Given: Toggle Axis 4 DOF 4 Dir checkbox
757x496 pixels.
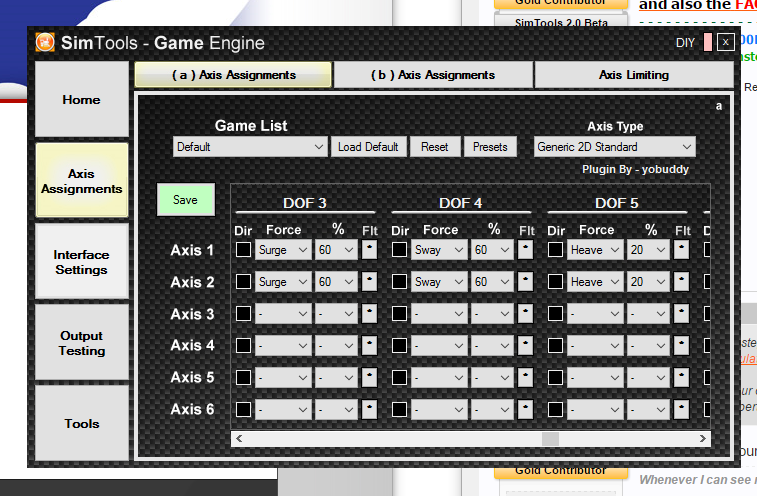Looking at the screenshot, I should [x=399, y=345].
